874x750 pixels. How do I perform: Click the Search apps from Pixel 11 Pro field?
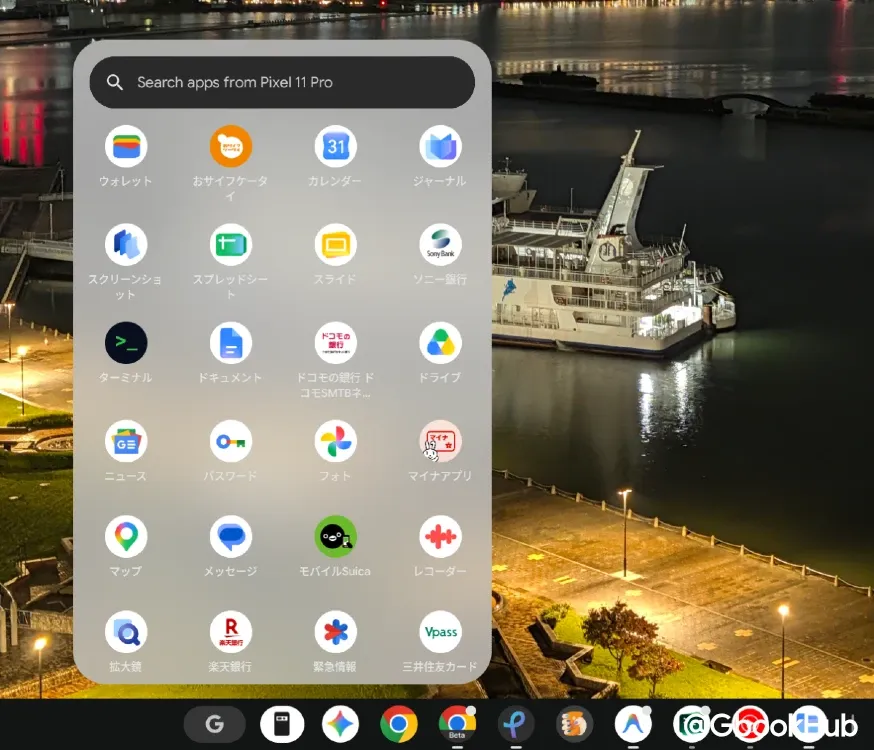coord(282,82)
